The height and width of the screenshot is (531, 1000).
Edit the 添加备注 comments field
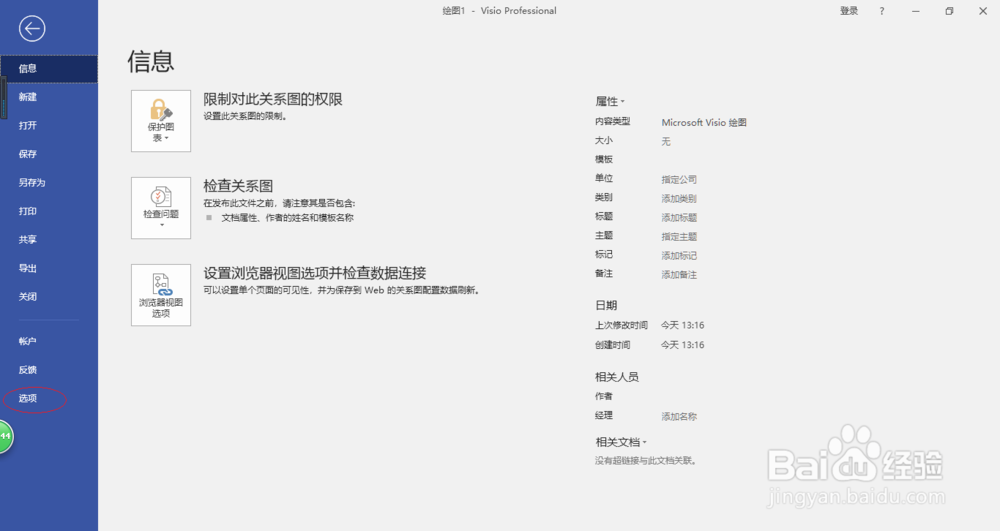tap(679, 275)
